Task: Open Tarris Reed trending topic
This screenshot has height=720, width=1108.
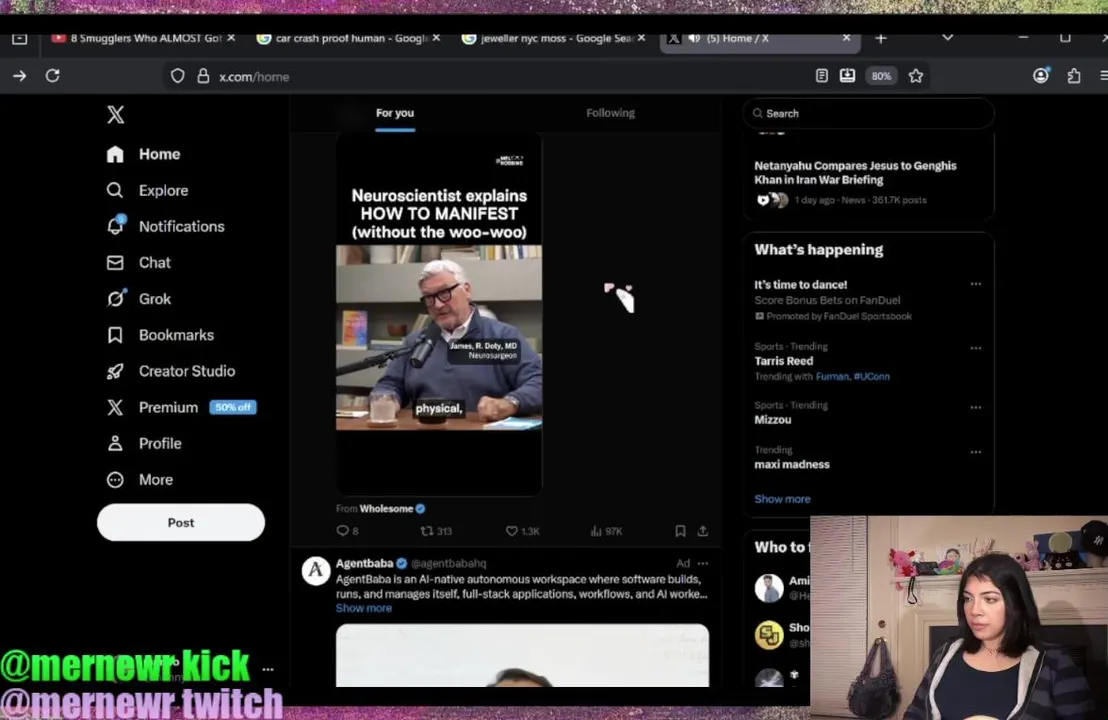Action: 784,361
